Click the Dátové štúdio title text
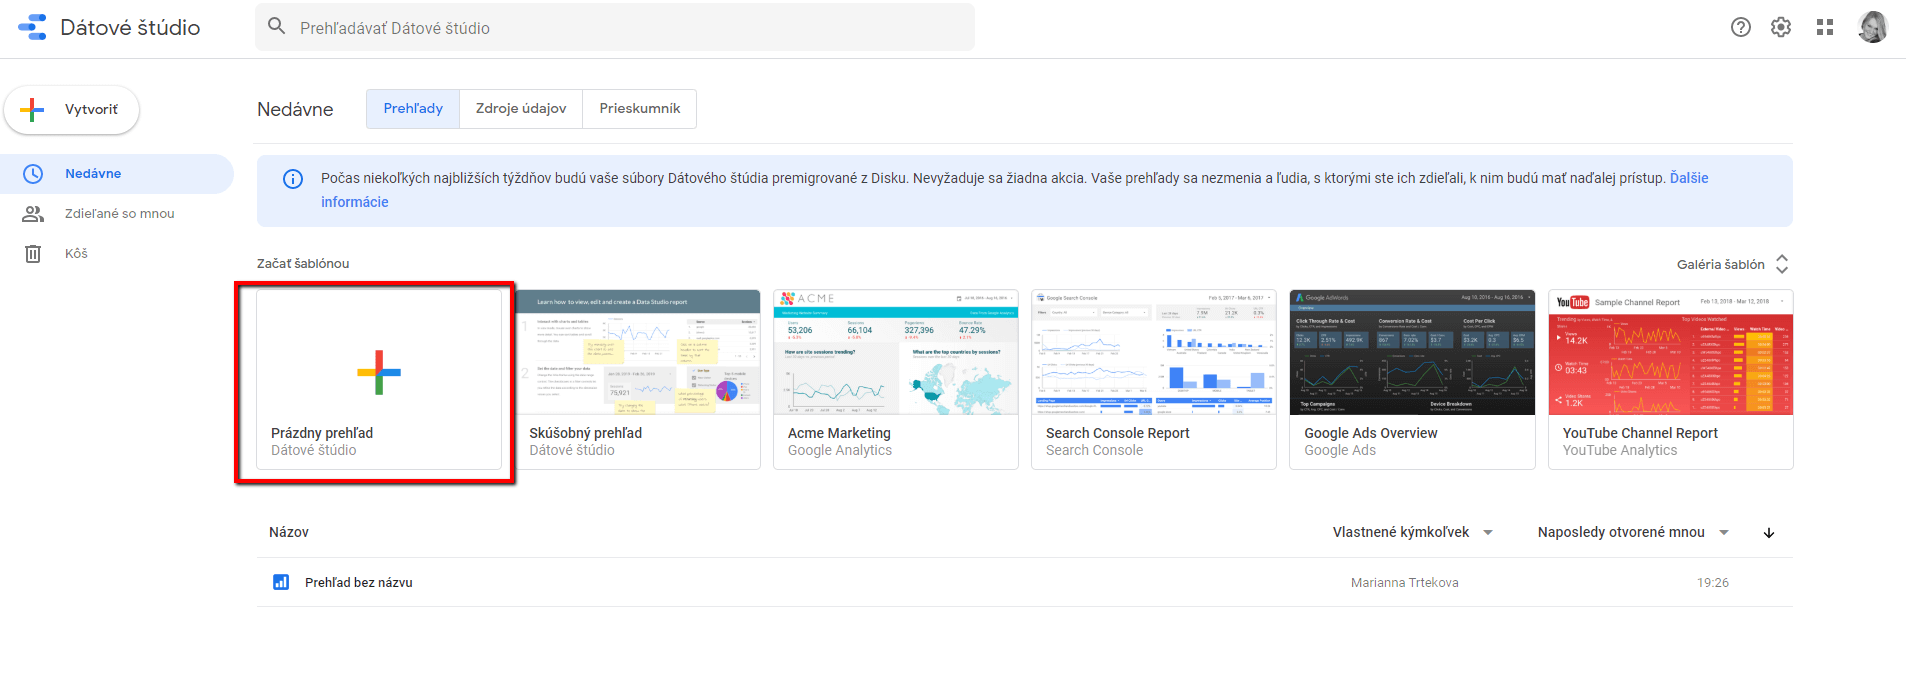The height and width of the screenshot is (698, 1906). tap(130, 28)
